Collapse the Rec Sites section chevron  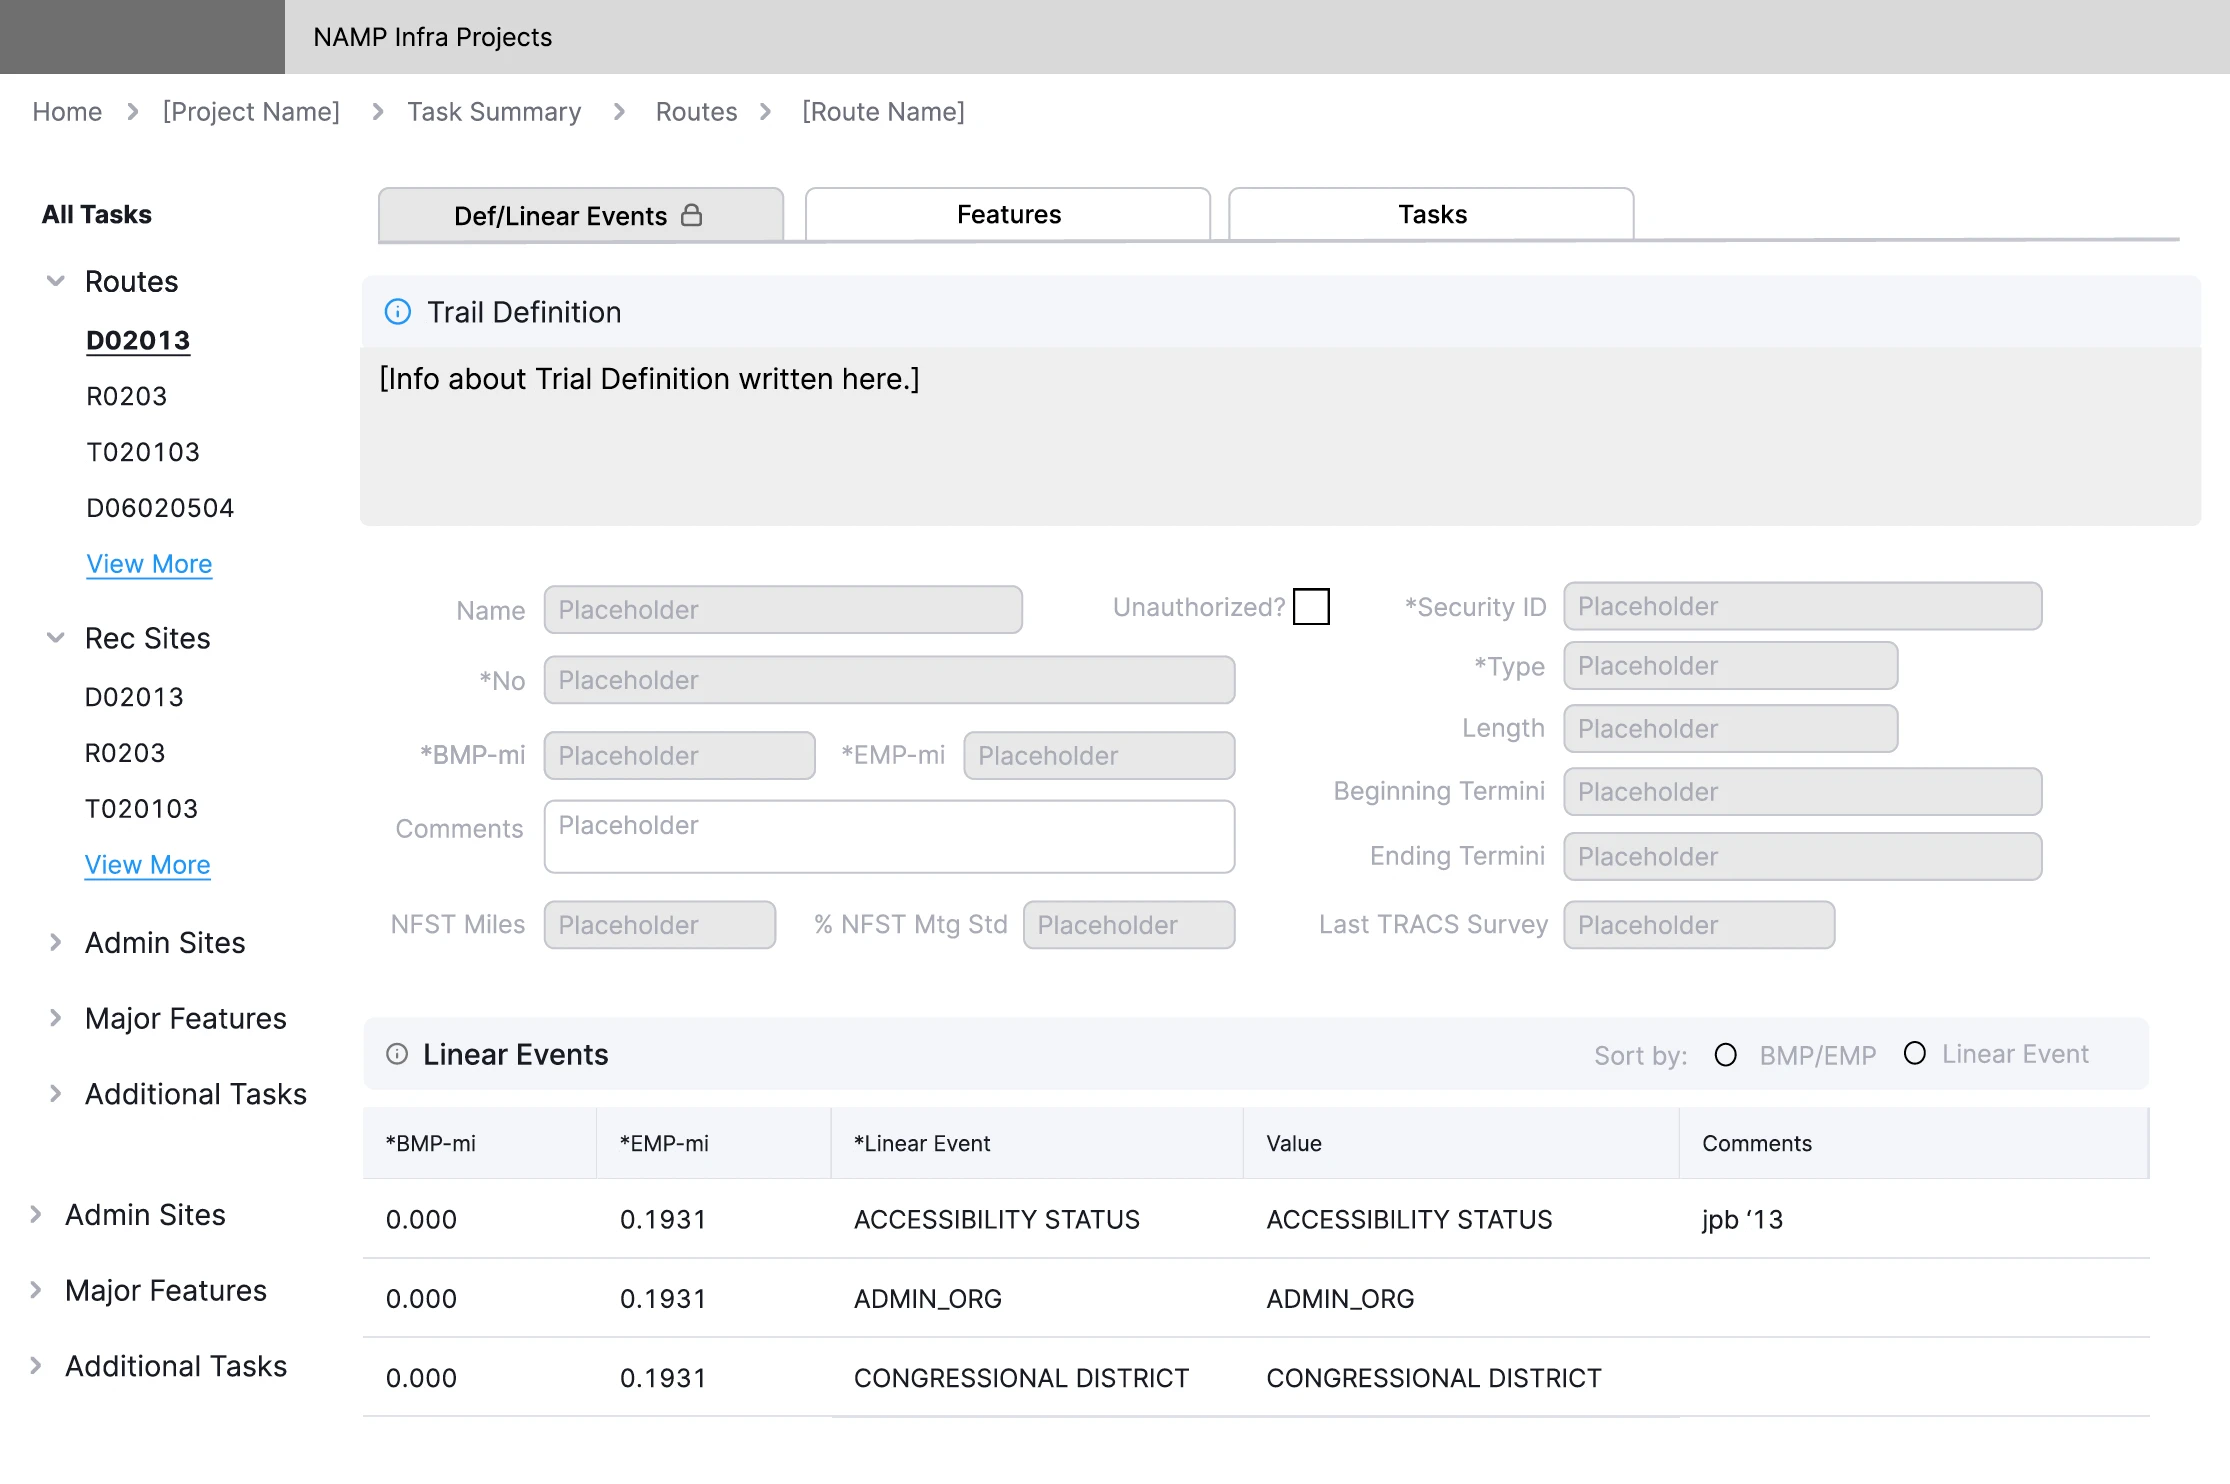(x=56, y=638)
